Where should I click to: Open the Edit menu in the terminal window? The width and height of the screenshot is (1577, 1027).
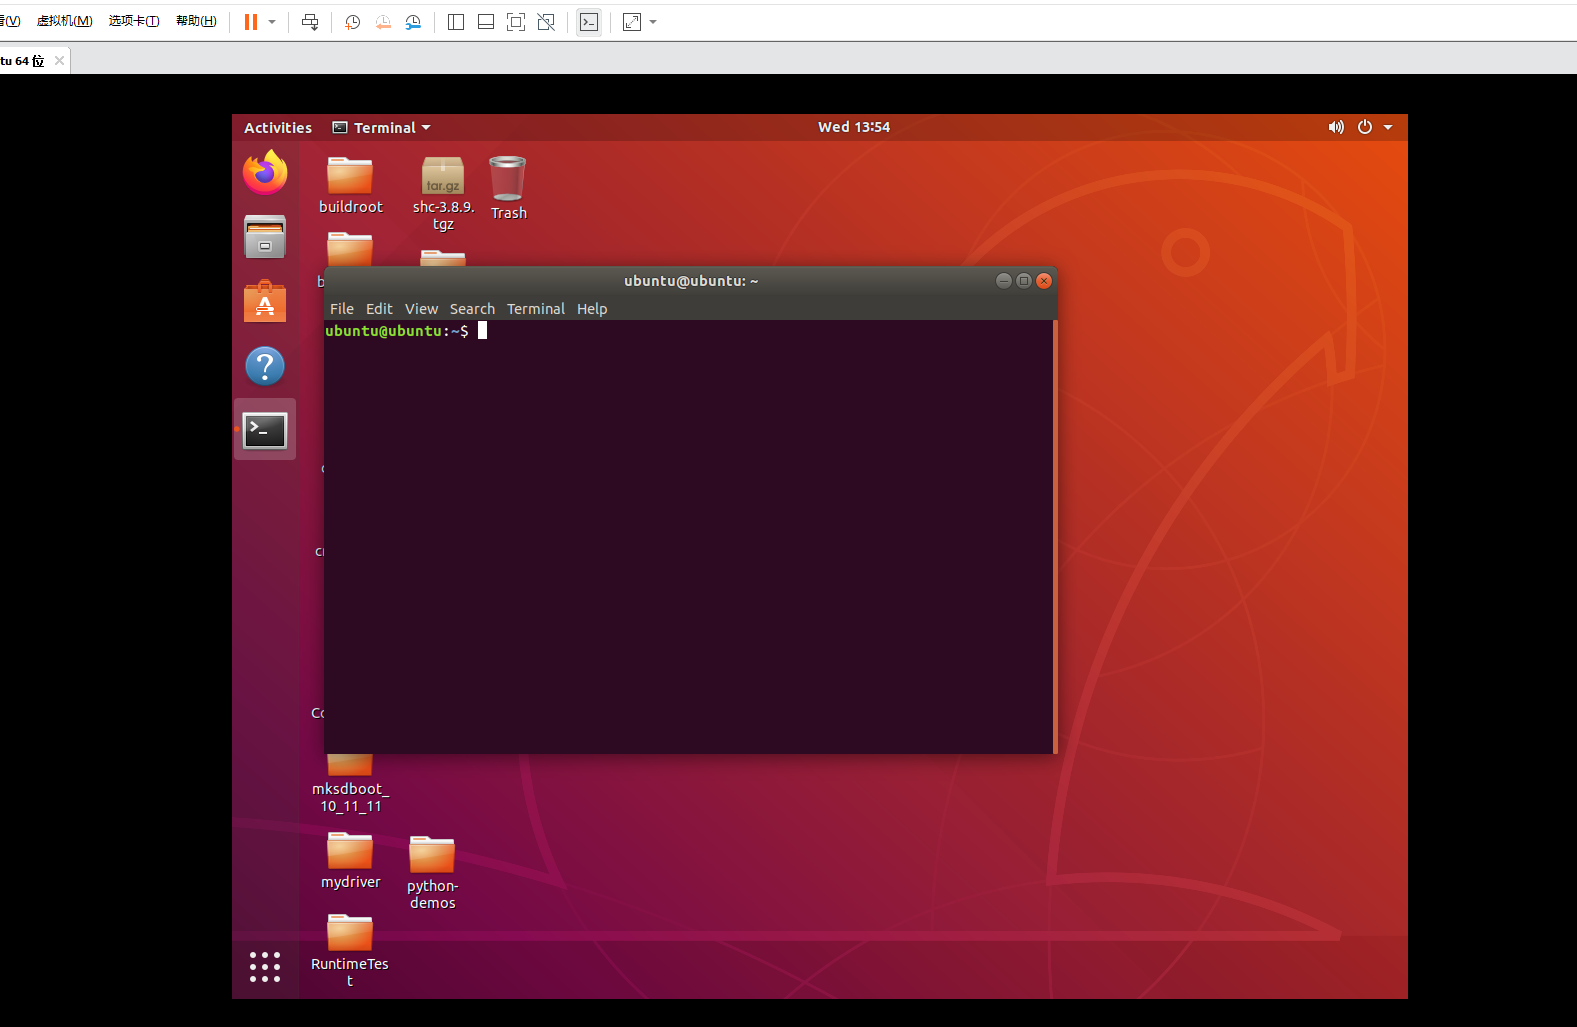379,309
